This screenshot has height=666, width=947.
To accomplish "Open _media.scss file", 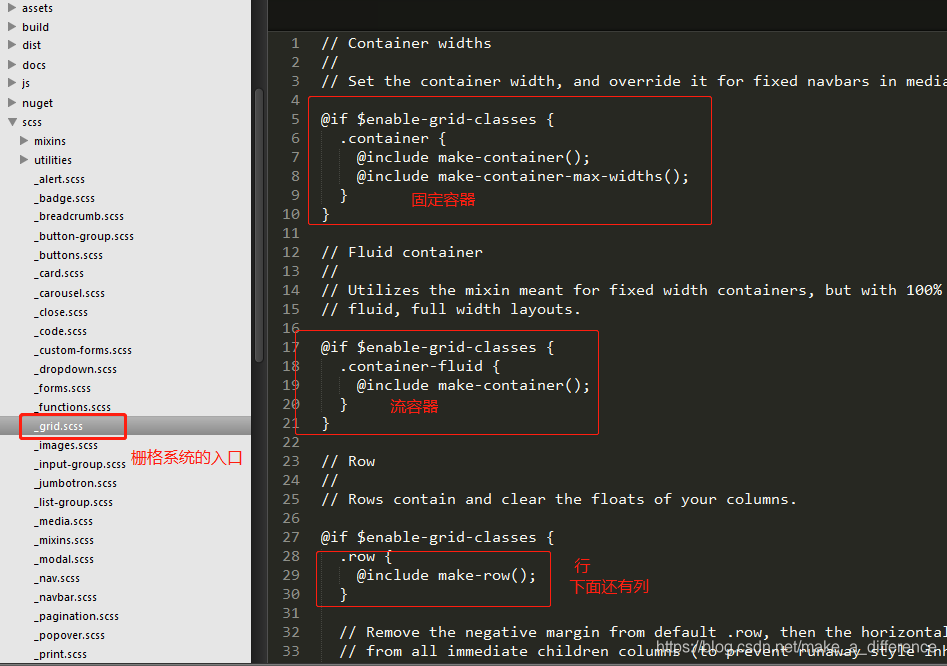I will [63, 522].
